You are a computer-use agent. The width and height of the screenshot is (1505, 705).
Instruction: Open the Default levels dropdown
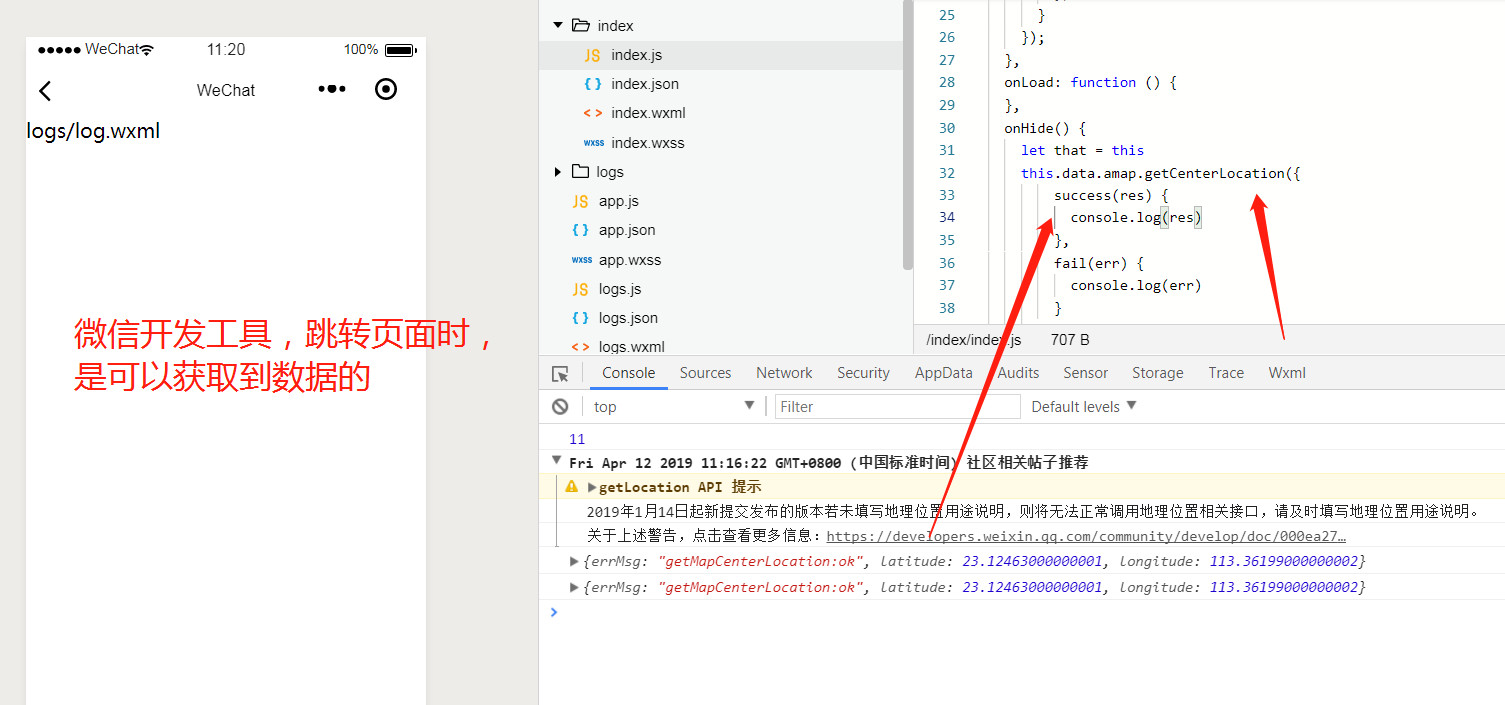coord(1084,406)
